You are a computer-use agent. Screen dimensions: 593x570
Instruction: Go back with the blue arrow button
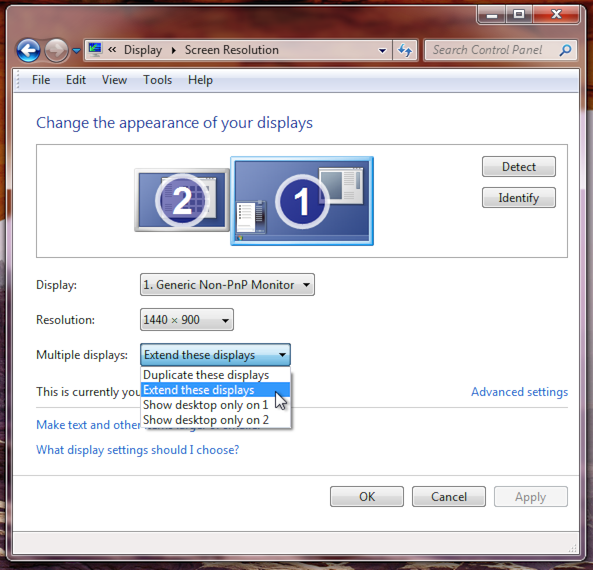coord(28,50)
